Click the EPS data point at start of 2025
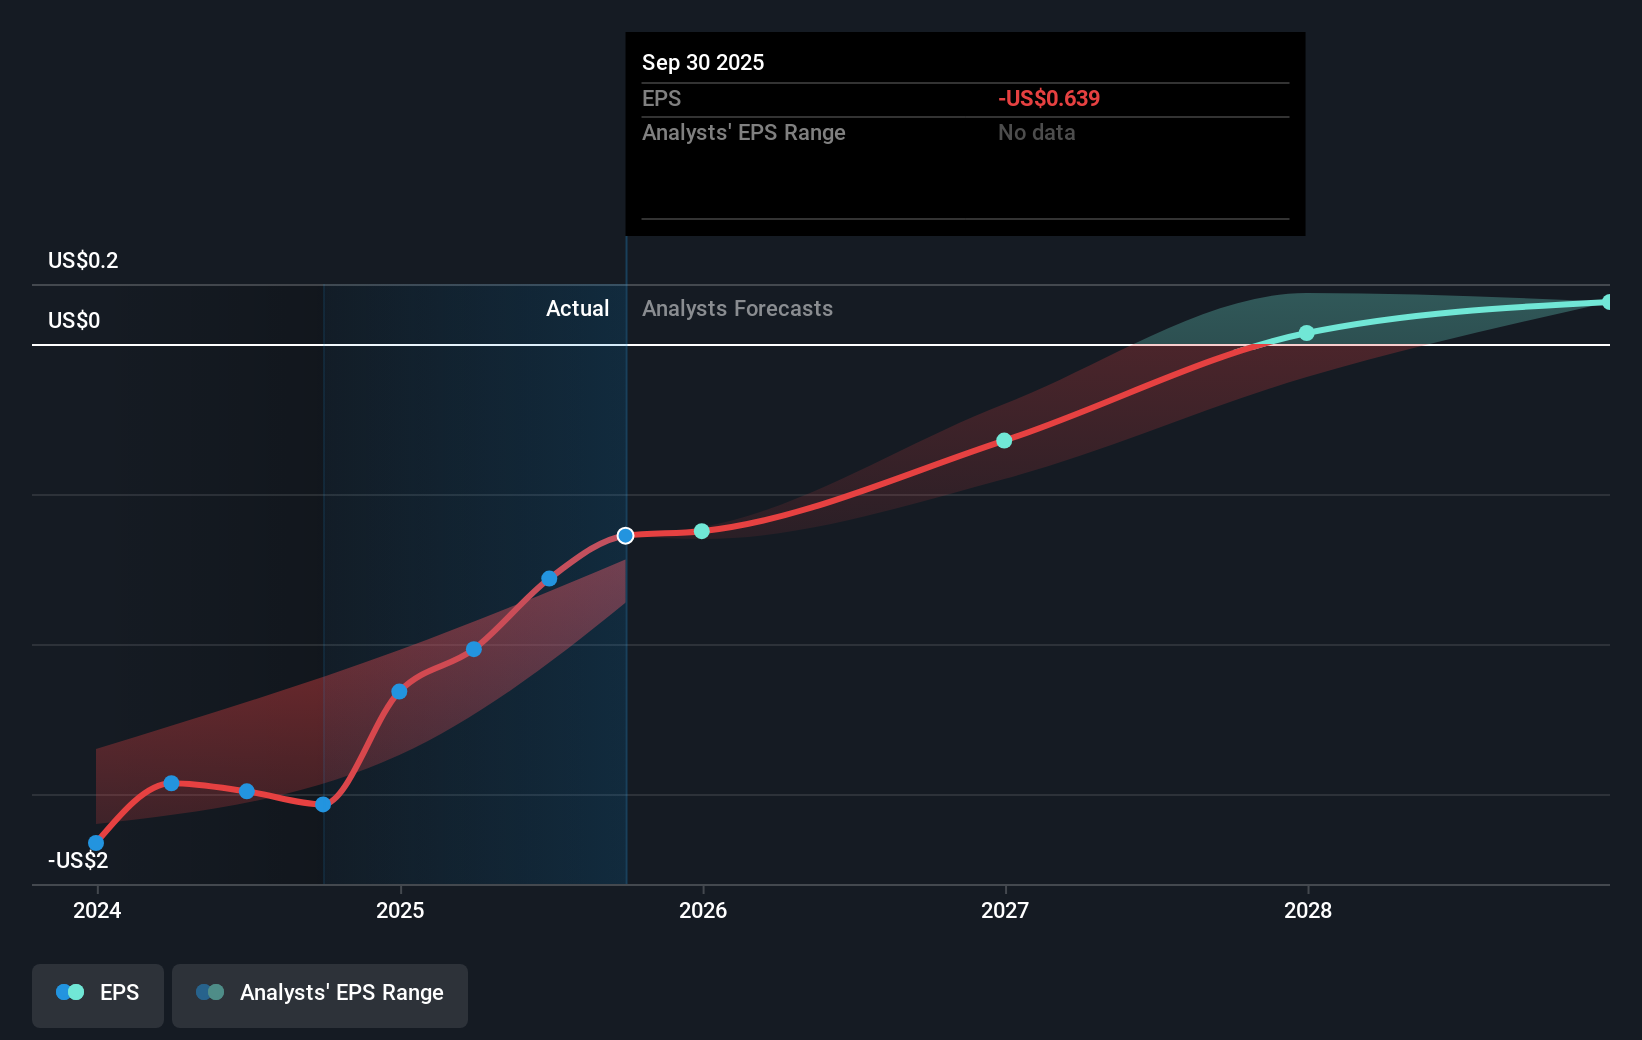The width and height of the screenshot is (1642, 1040). 399,691
